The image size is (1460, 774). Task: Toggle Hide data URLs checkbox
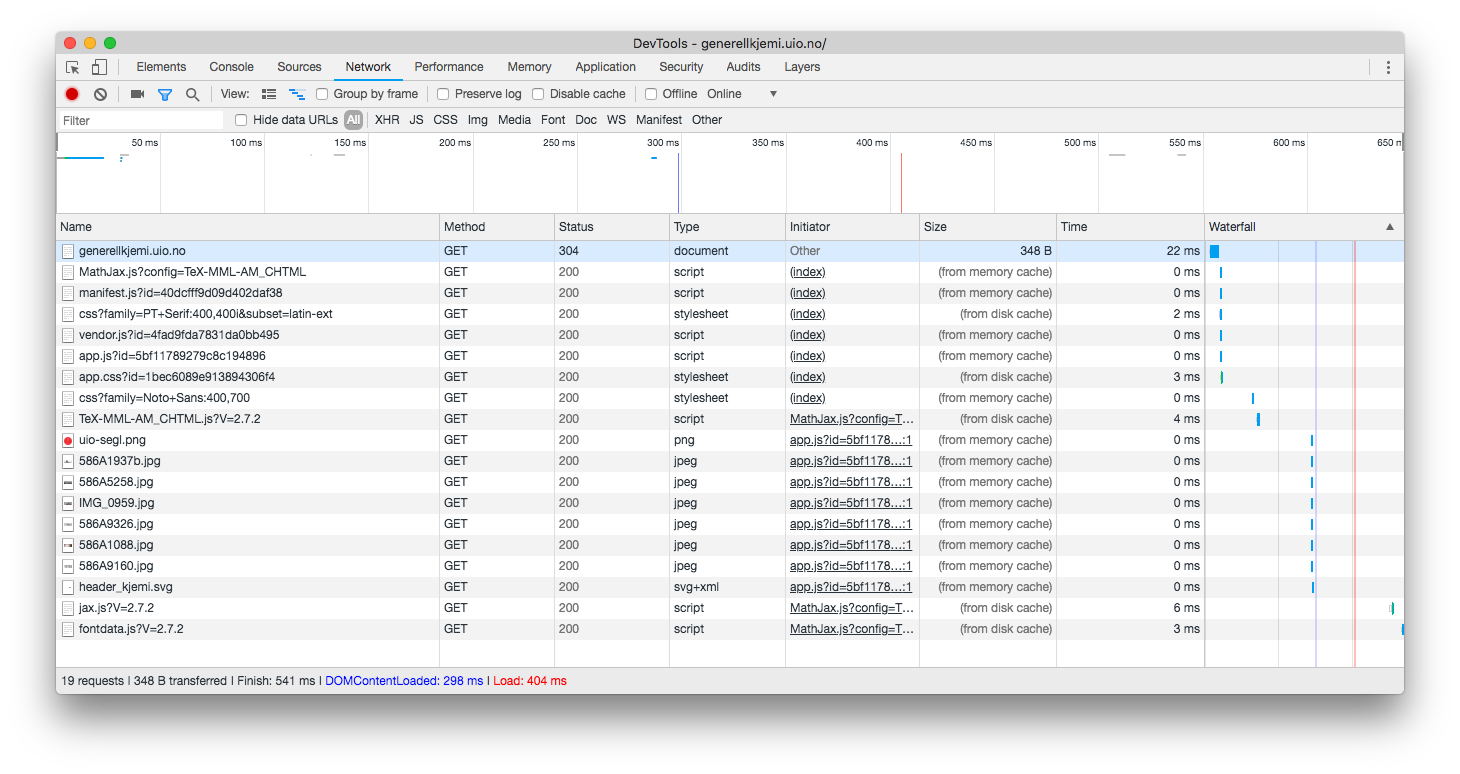point(241,120)
